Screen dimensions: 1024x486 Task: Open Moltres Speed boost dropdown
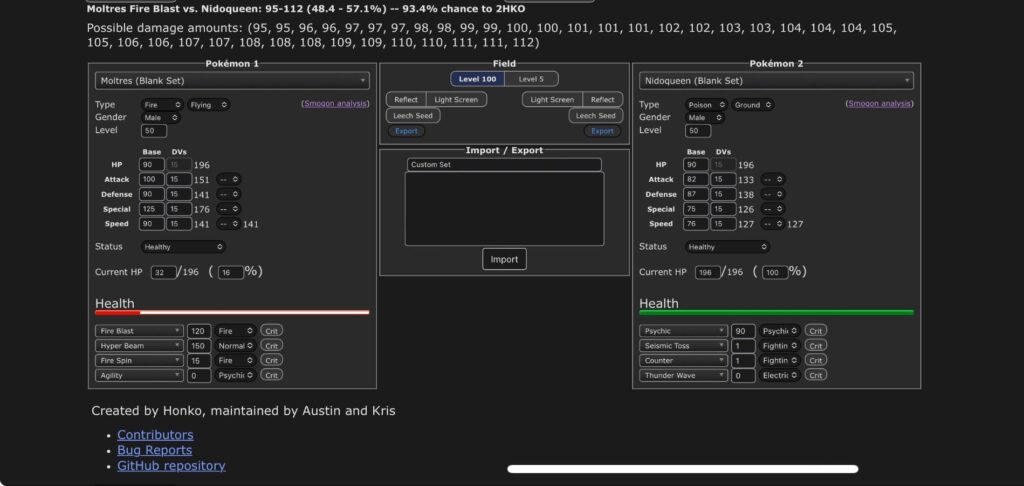click(x=229, y=224)
